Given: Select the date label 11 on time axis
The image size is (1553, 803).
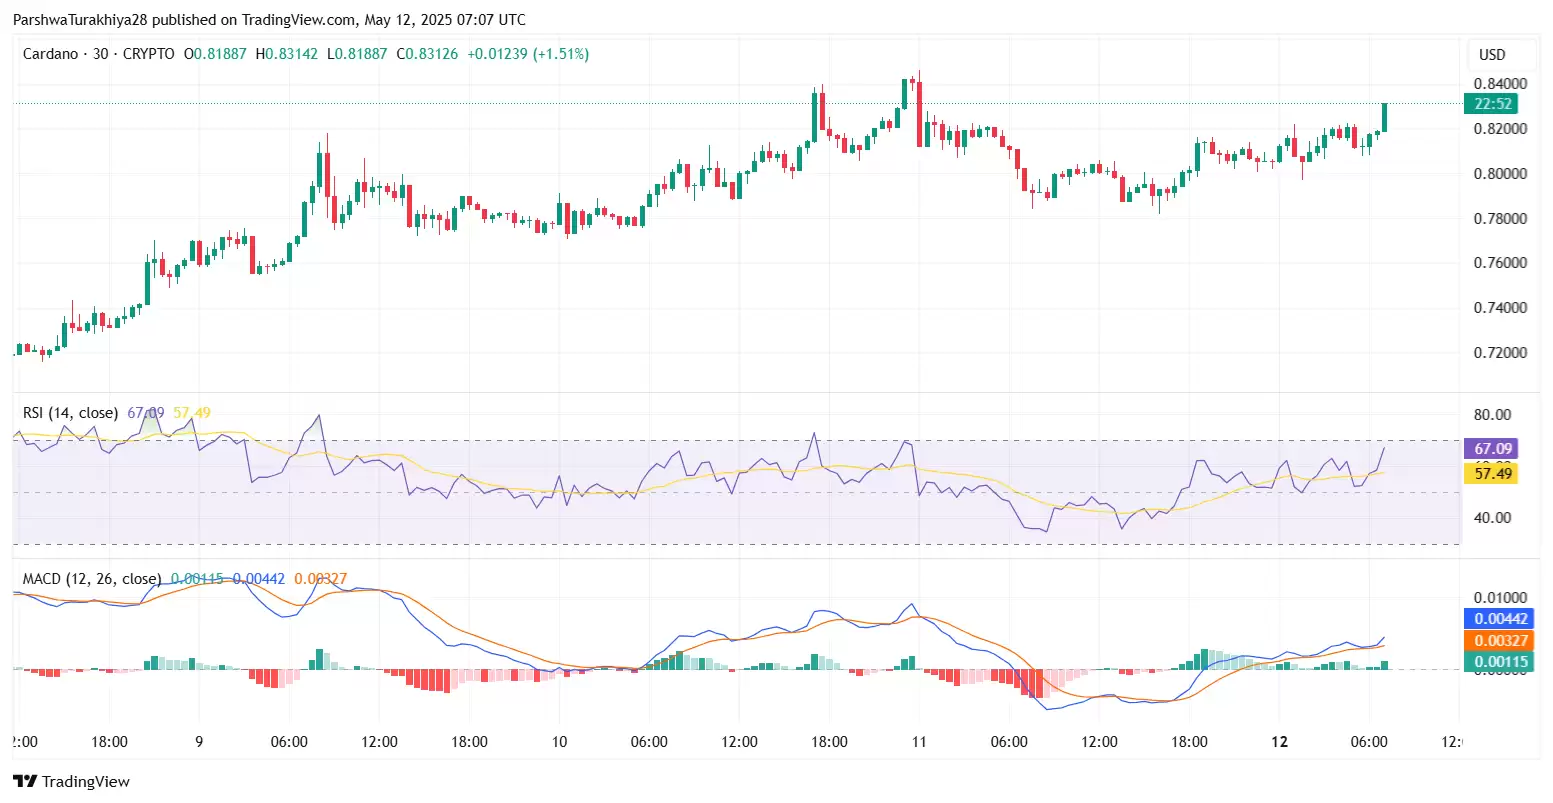Looking at the screenshot, I should 919,742.
